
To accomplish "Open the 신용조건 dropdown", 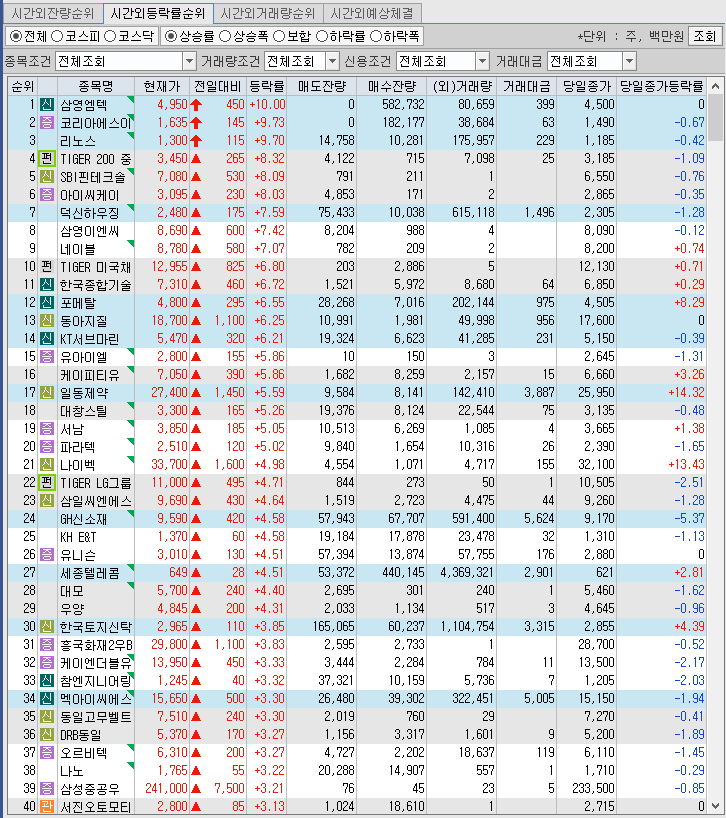I will coord(482,62).
